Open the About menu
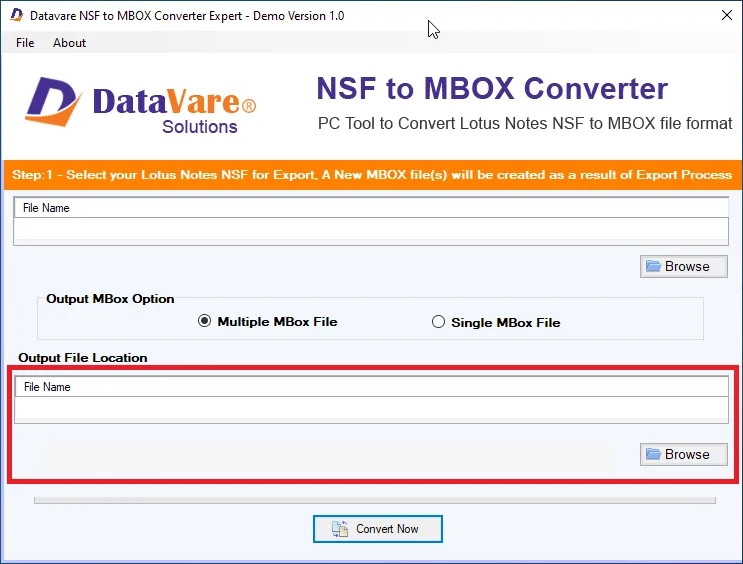 [x=69, y=43]
